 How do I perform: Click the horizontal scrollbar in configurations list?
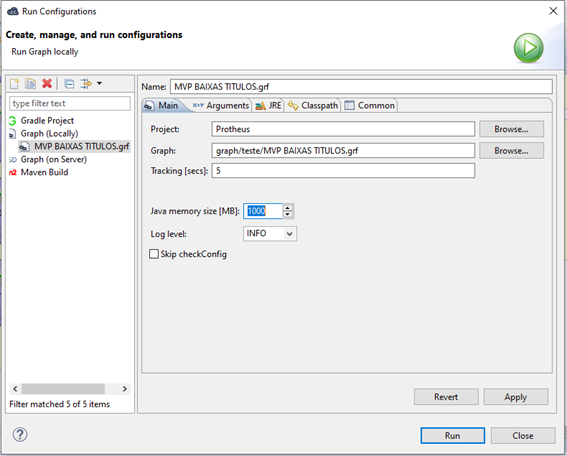[63, 389]
